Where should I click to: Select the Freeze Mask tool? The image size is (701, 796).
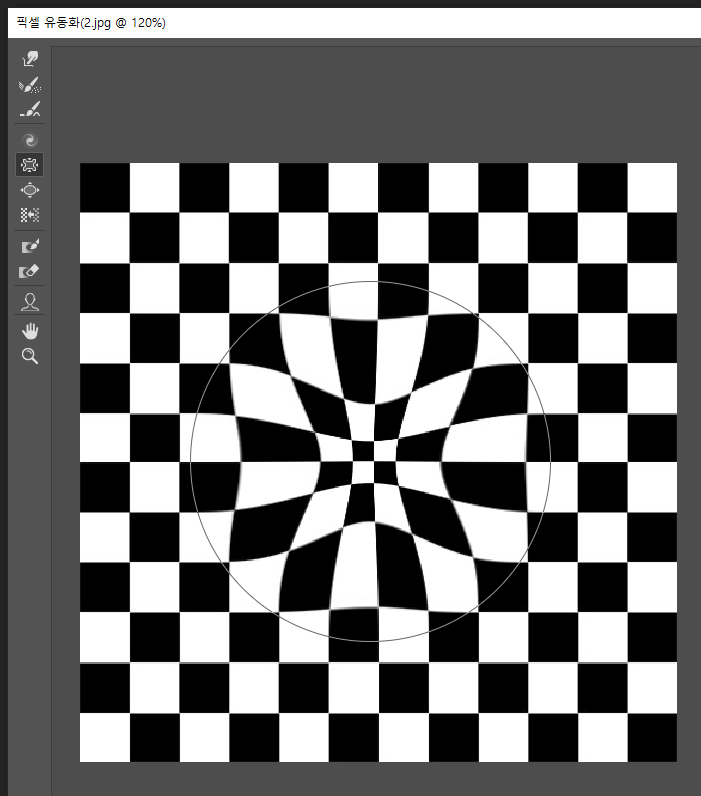pos(30,246)
